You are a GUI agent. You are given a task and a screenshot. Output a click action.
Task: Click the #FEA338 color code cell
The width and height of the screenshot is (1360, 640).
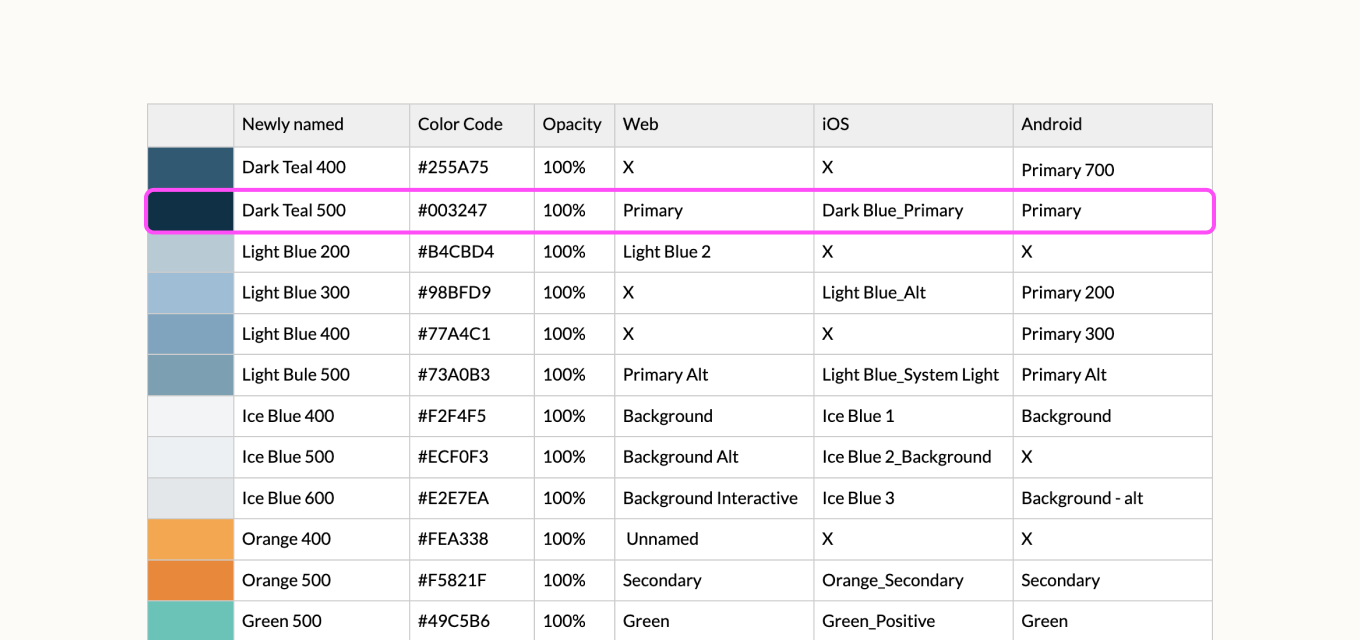click(x=453, y=539)
